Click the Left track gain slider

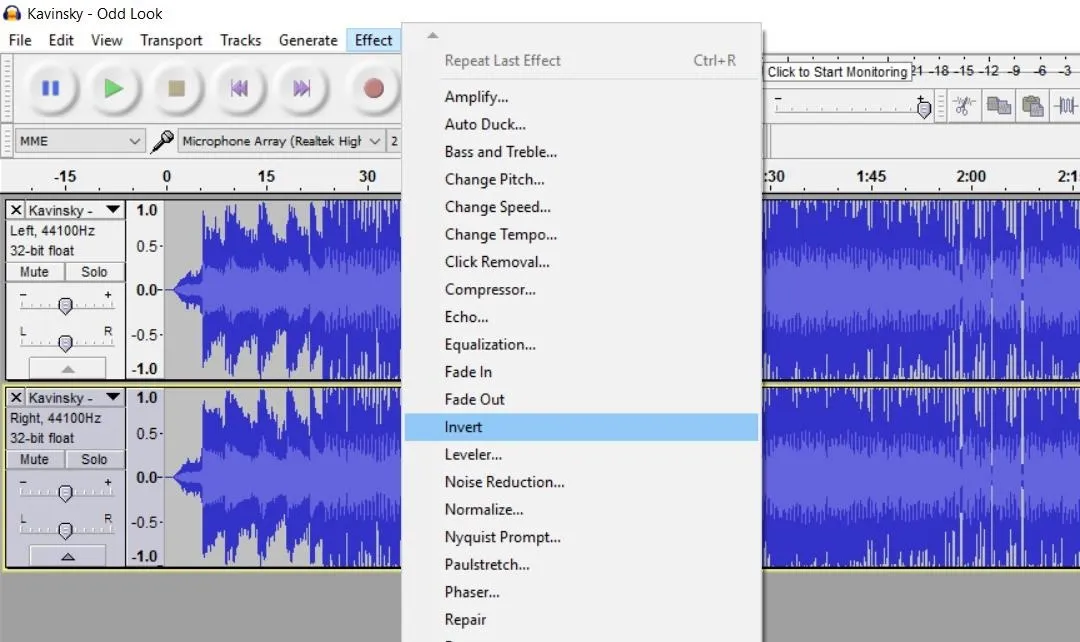click(65, 305)
